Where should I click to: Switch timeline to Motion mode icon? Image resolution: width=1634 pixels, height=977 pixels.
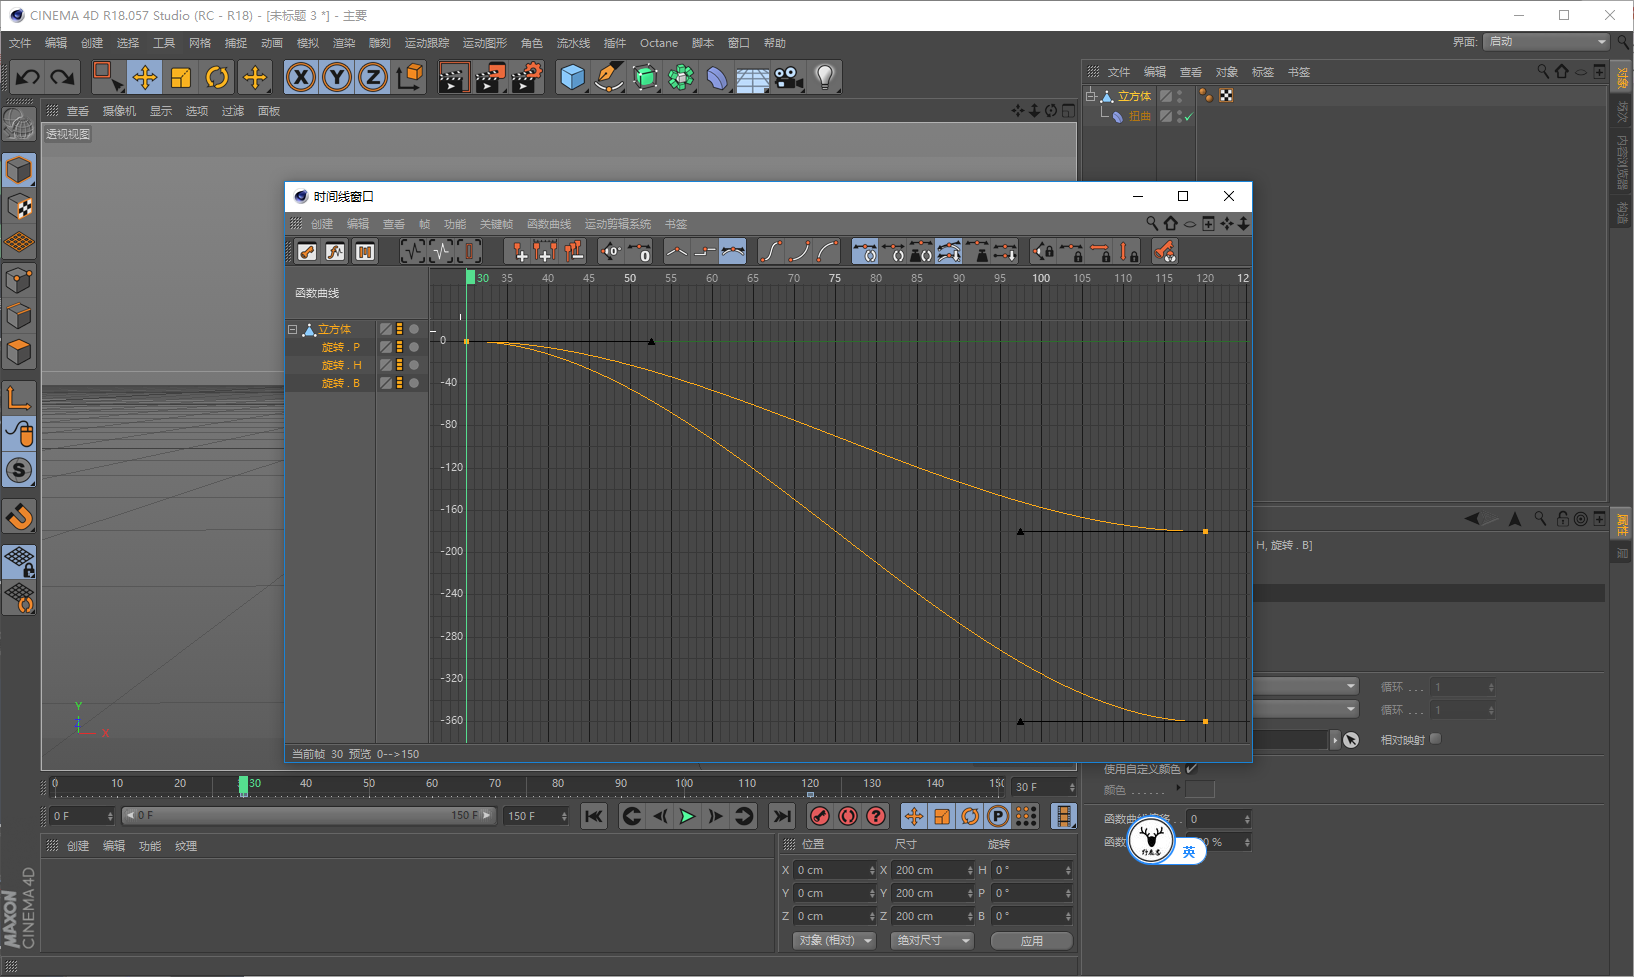pos(365,252)
